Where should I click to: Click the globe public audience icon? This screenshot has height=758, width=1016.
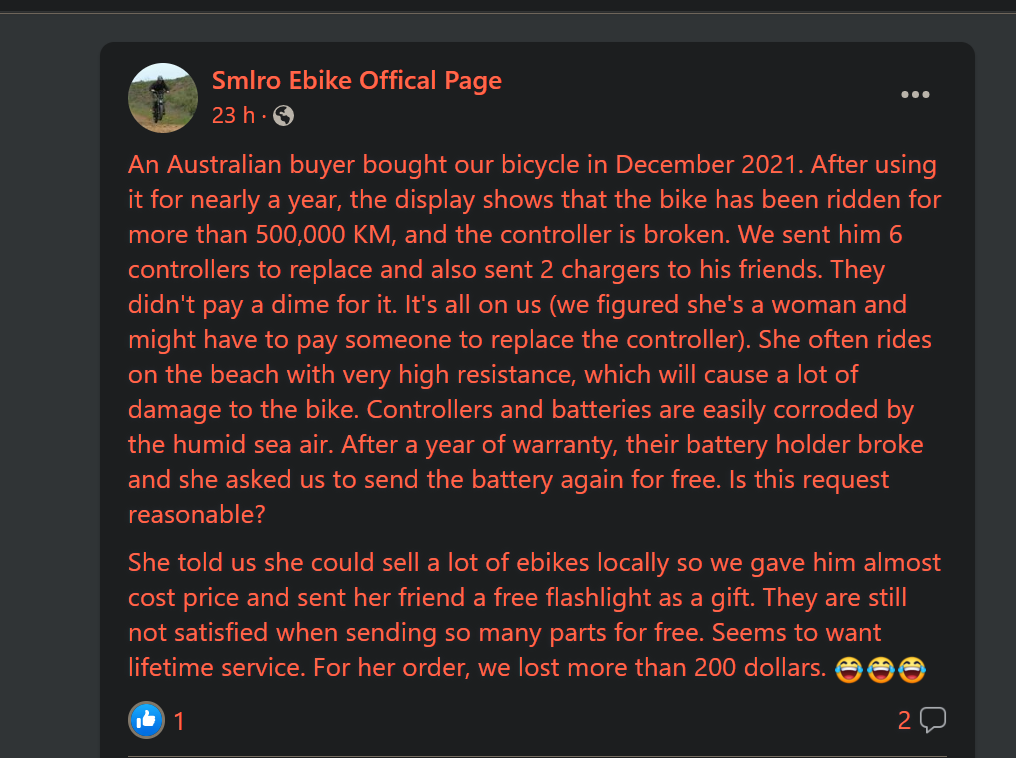pos(283,116)
